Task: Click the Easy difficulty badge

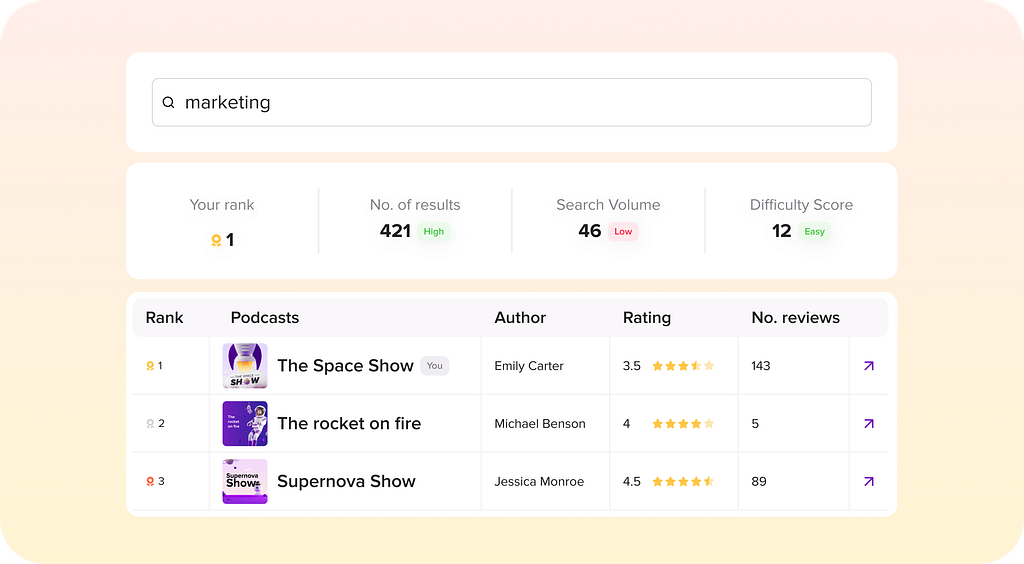Action: pos(815,231)
